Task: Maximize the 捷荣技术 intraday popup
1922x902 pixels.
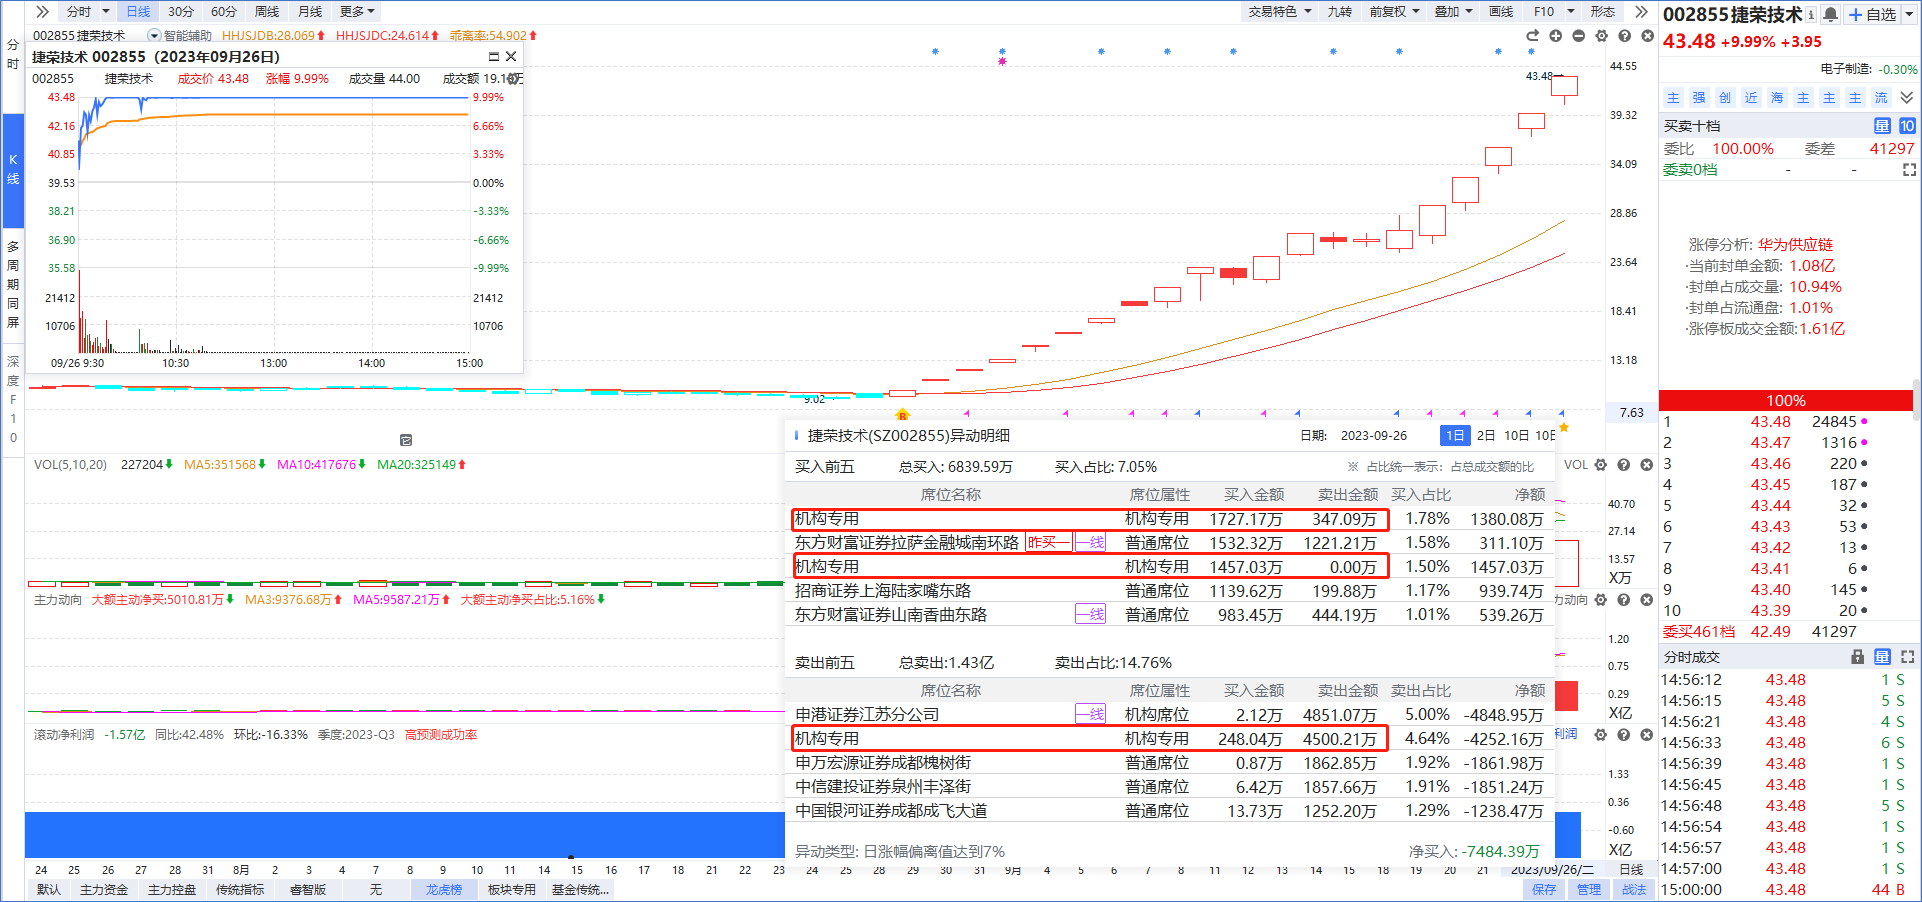Action: (x=493, y=57)
